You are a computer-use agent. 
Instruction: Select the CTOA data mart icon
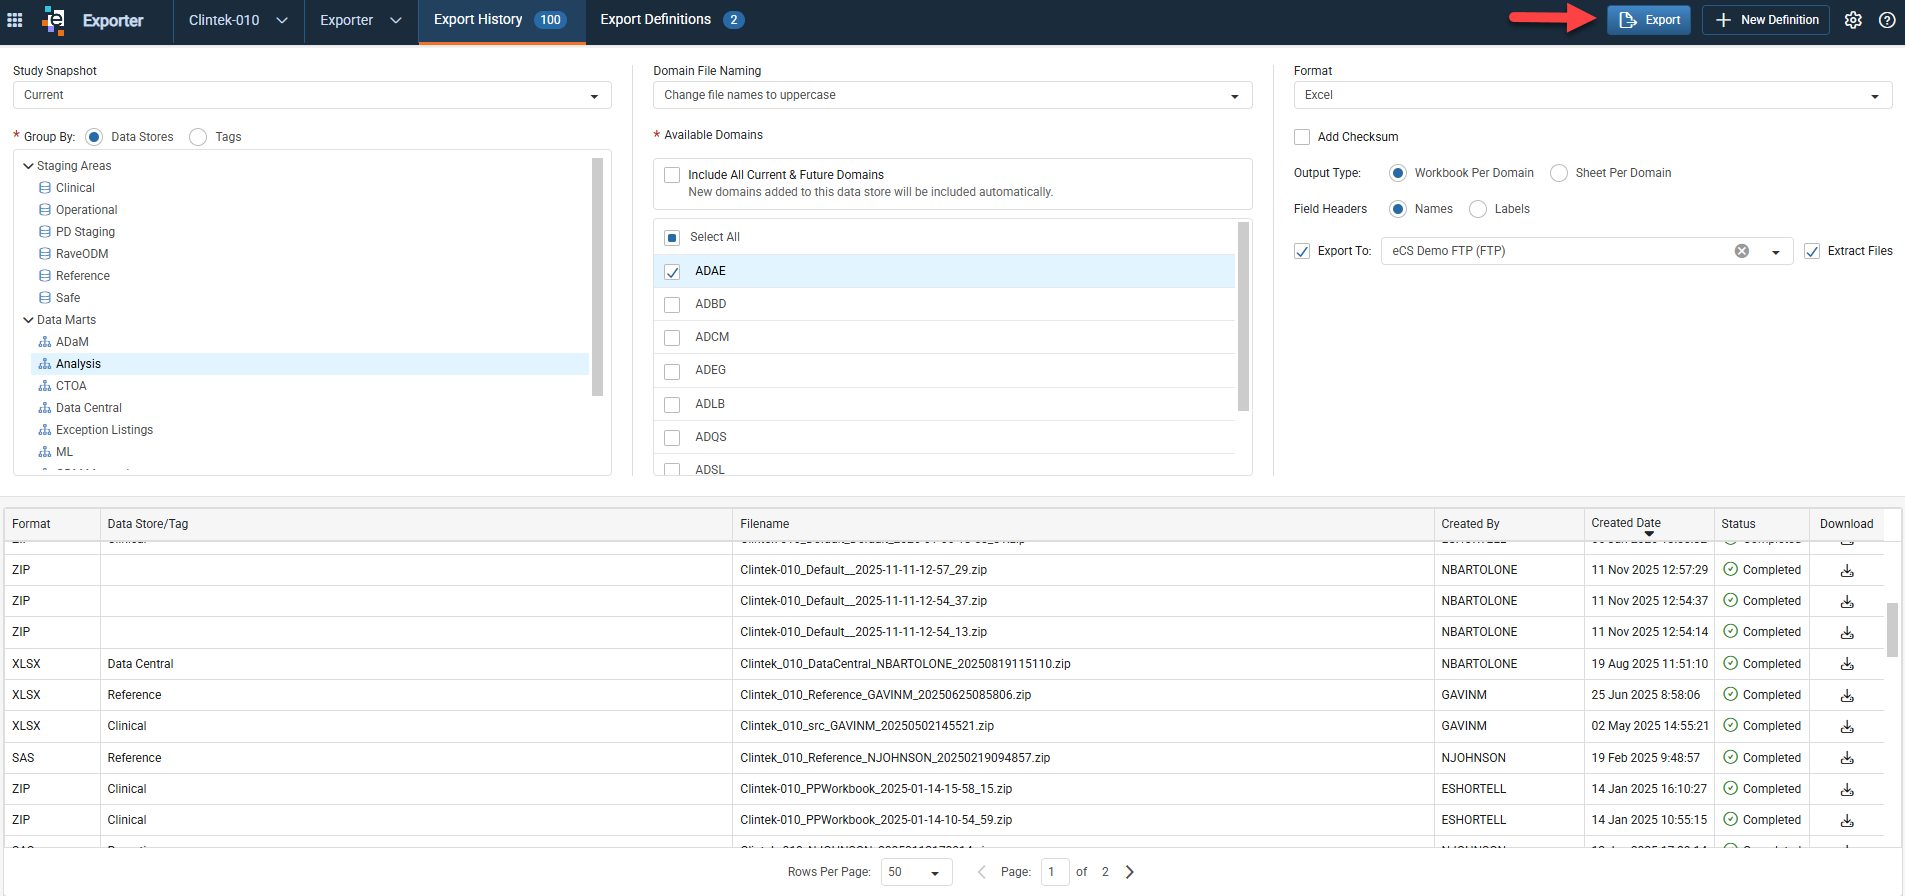pyautogui.click(x=45, y=386)
